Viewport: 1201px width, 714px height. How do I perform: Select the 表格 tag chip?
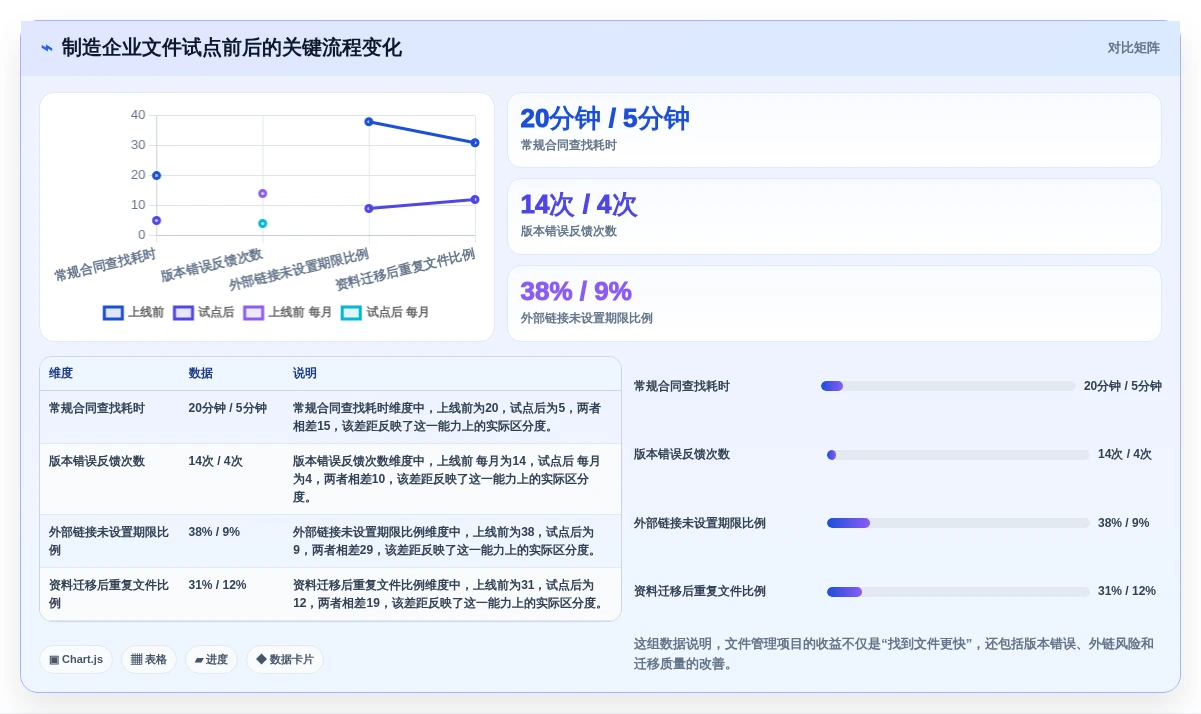149,659
